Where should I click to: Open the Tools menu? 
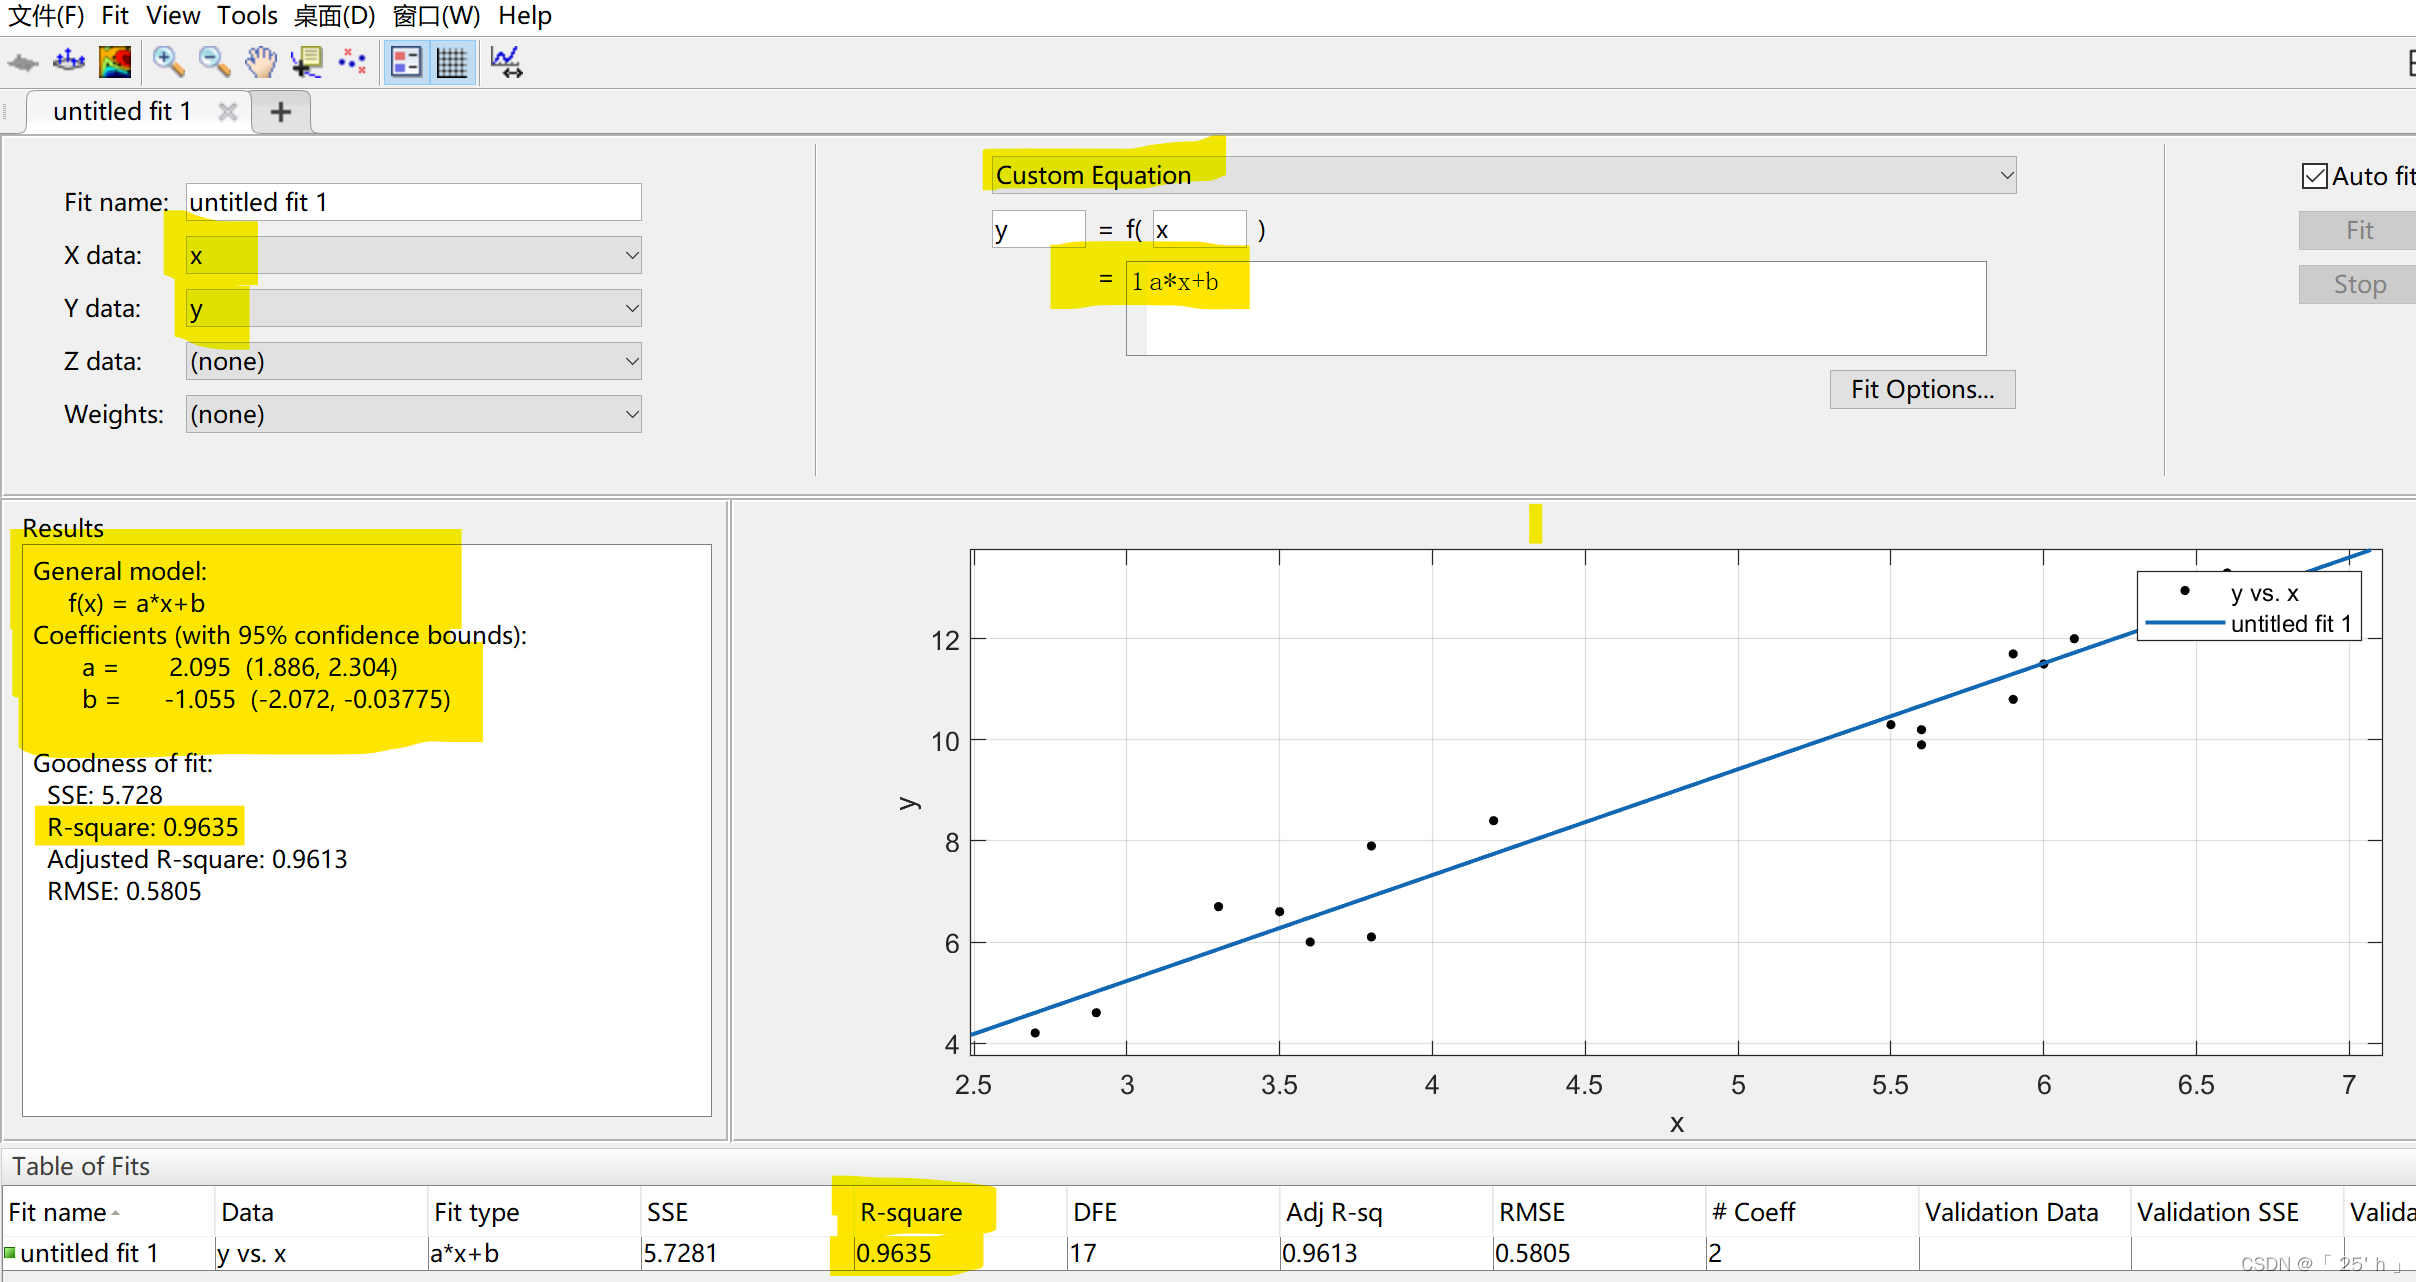pos(247,16)
